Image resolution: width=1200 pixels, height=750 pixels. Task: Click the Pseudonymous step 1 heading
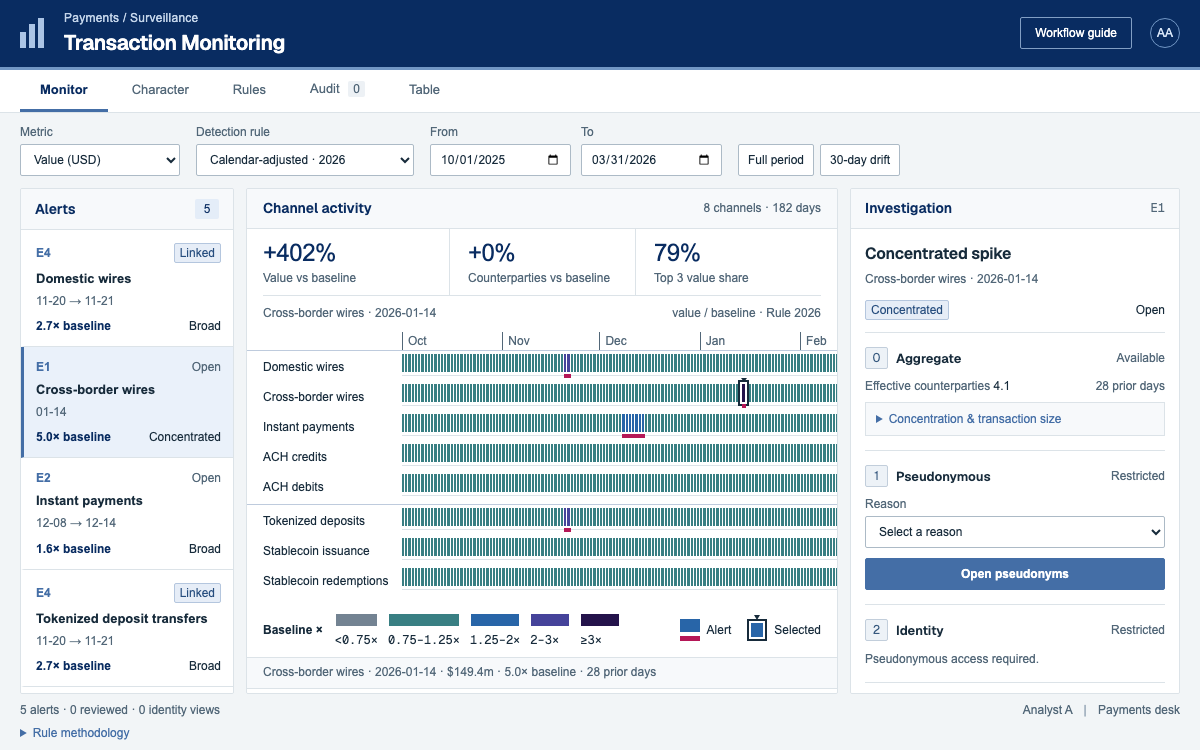pos(943,476)
